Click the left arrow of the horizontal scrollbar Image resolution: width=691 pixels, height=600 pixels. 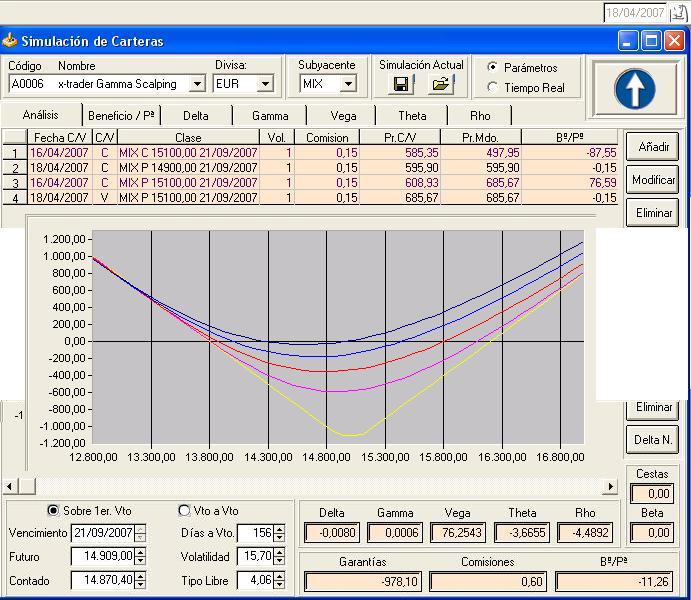10,487
